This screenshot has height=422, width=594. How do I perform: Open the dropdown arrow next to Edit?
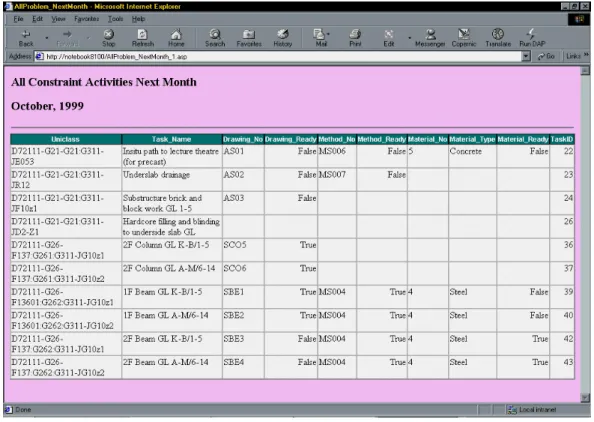pyautogui.click(x=410, y=38)
